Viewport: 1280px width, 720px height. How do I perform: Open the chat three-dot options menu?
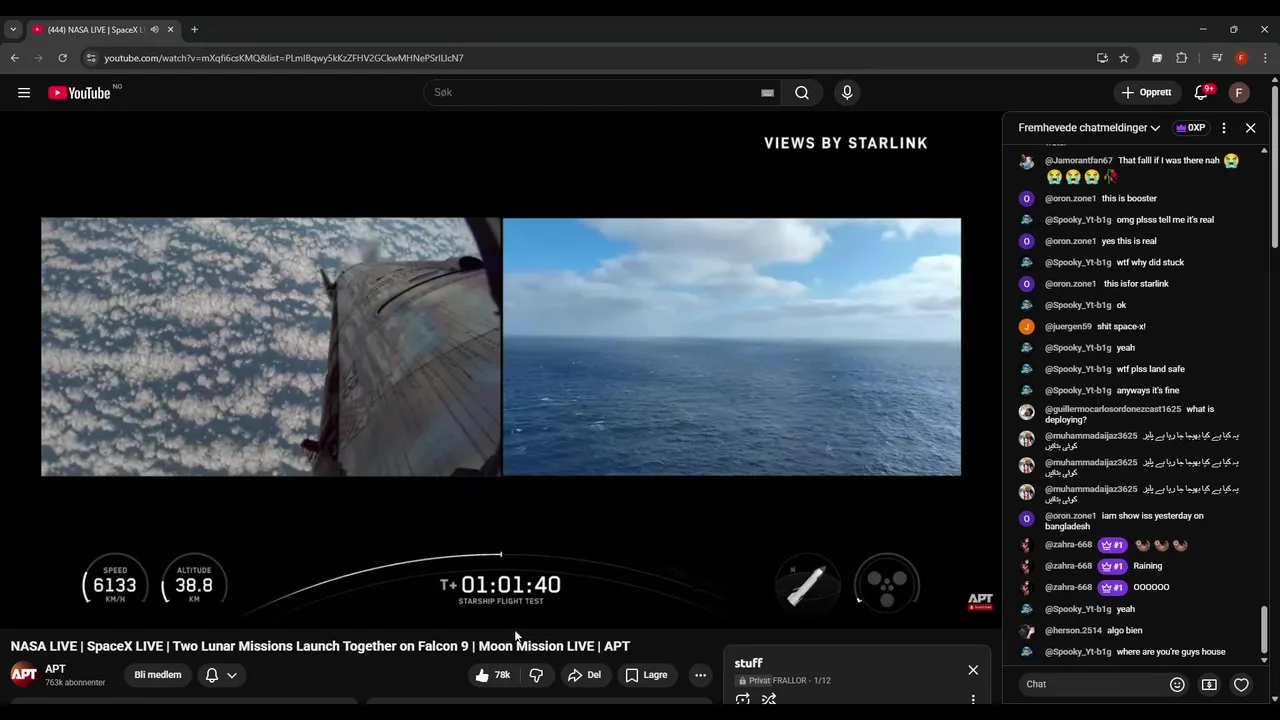point(1223,128)
